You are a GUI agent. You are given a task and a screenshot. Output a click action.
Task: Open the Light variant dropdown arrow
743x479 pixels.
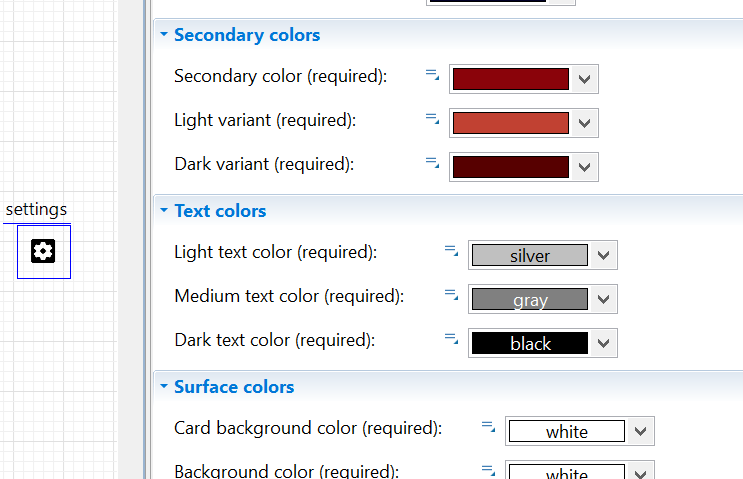pyautogui.click(x=584, y=123)
